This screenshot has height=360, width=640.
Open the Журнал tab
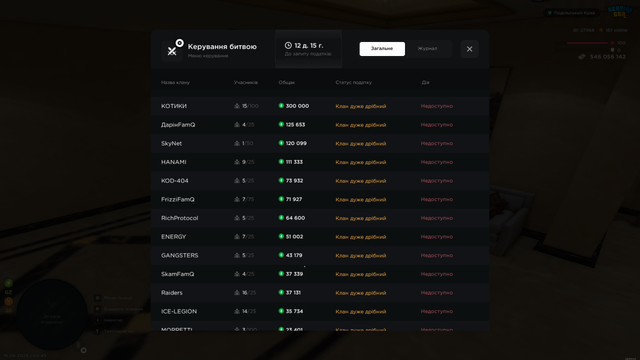427,49
